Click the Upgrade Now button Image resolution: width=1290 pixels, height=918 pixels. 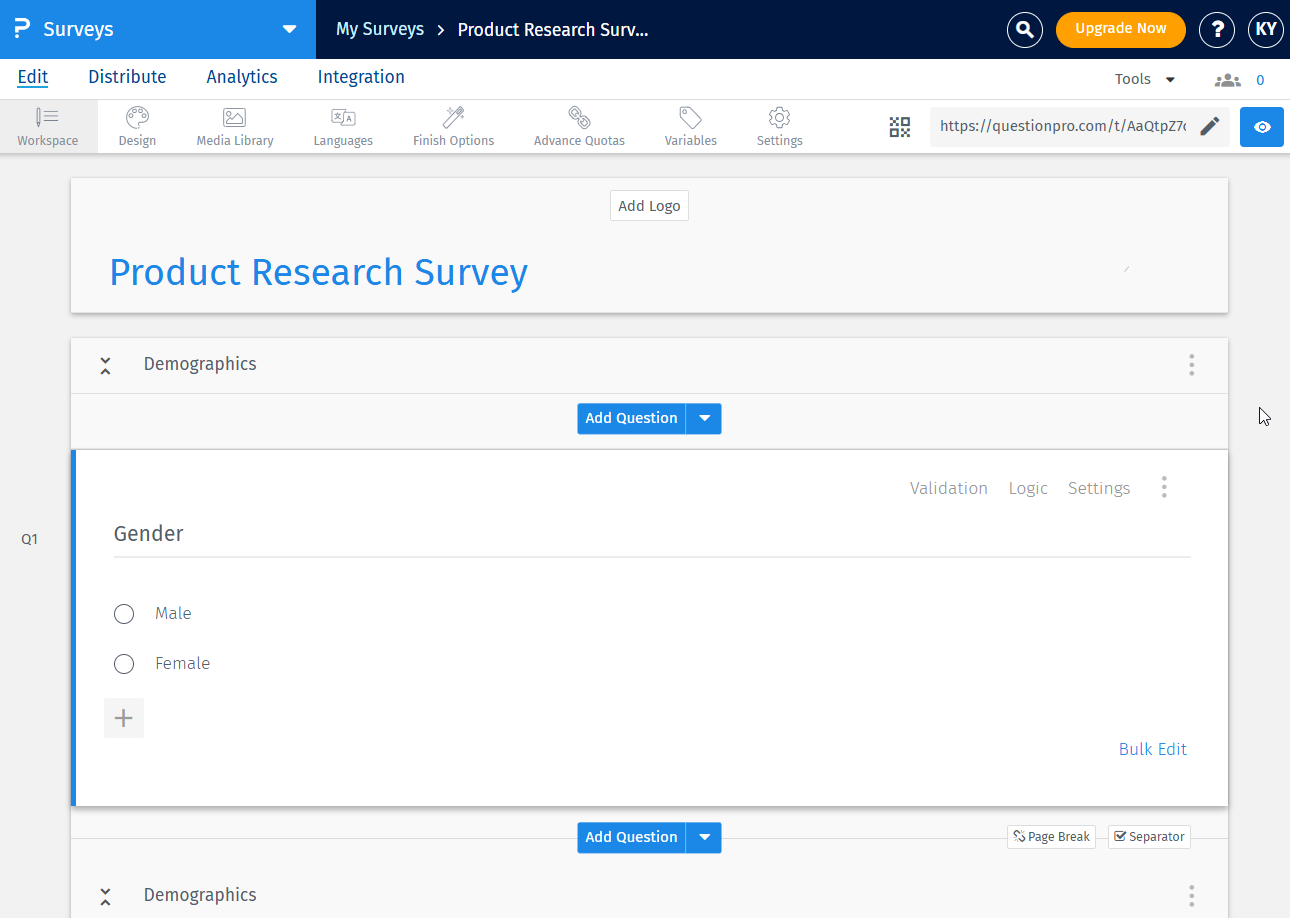[x=1120, y=29]
